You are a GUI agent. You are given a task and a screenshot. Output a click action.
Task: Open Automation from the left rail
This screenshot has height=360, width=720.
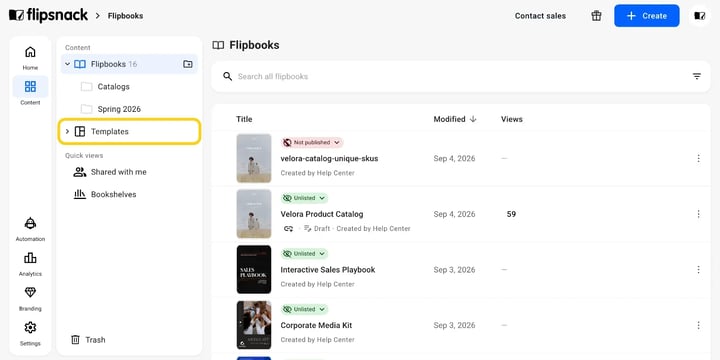coord(30,229)
